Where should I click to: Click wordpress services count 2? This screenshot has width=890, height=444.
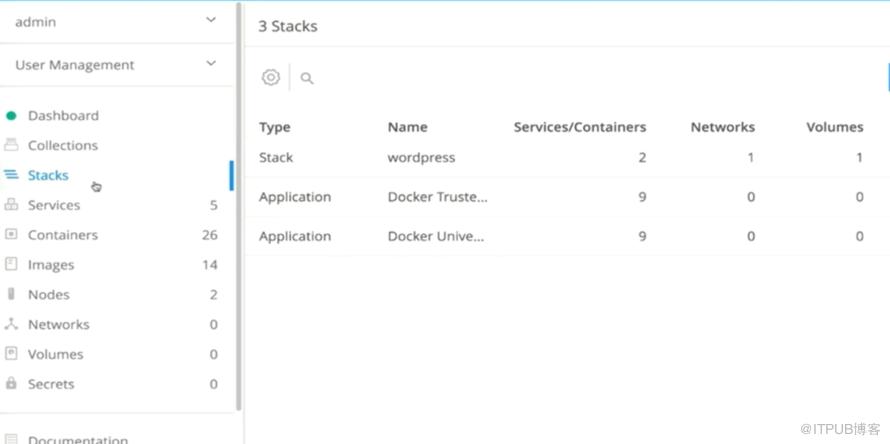[642, 157]
